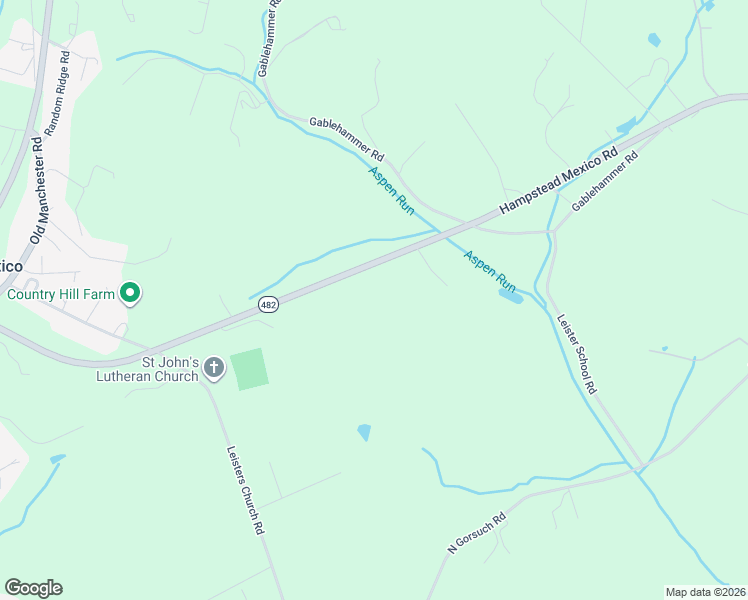Select the Leisters Church Rd label
The image size is (748, 600).
245,490
